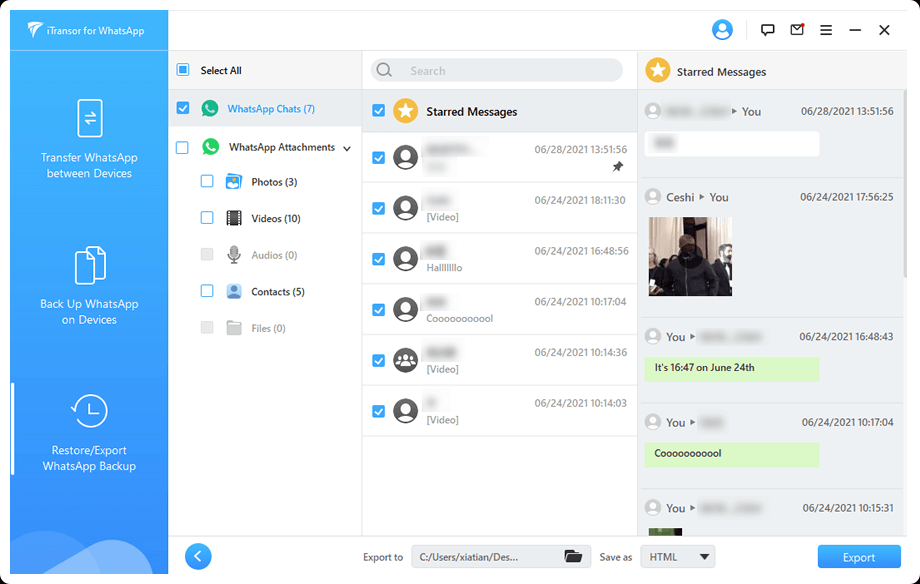Select the Photos (3) label
Viewport: 920px width, 584px height.
[274, 182]
